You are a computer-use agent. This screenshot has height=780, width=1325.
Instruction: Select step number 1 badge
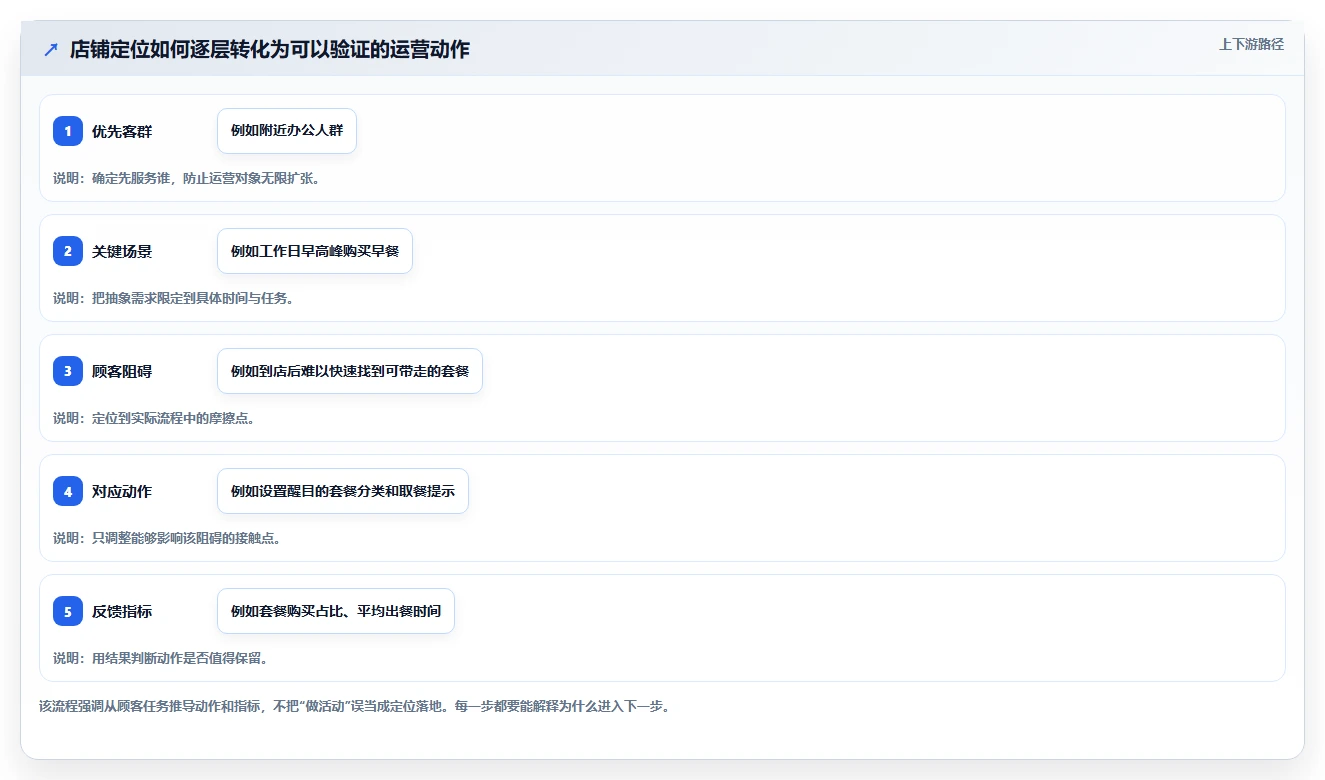(x=68, y=131)
